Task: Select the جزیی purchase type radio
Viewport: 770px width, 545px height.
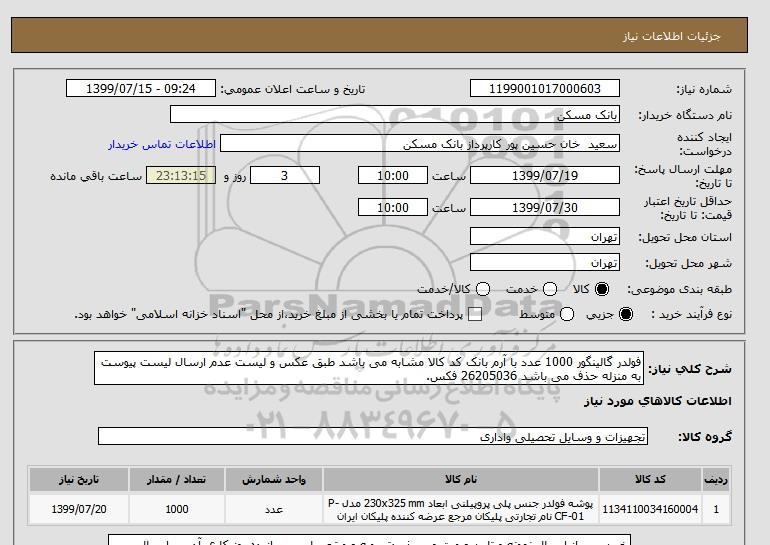Action: (x=626, y=314)
